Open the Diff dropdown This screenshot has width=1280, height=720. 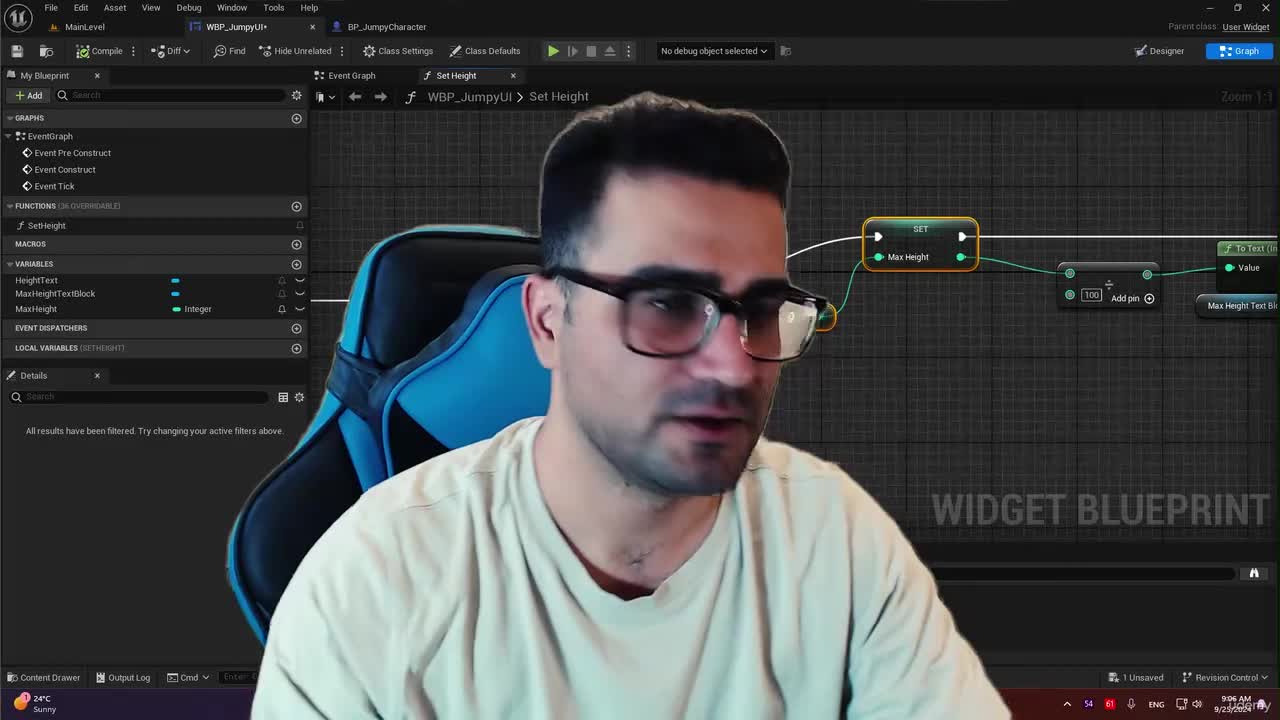click(x=171, y=51)
